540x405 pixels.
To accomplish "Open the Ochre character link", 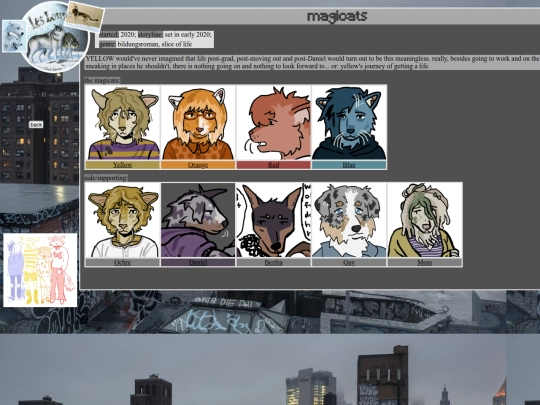I will pos(122,262).
